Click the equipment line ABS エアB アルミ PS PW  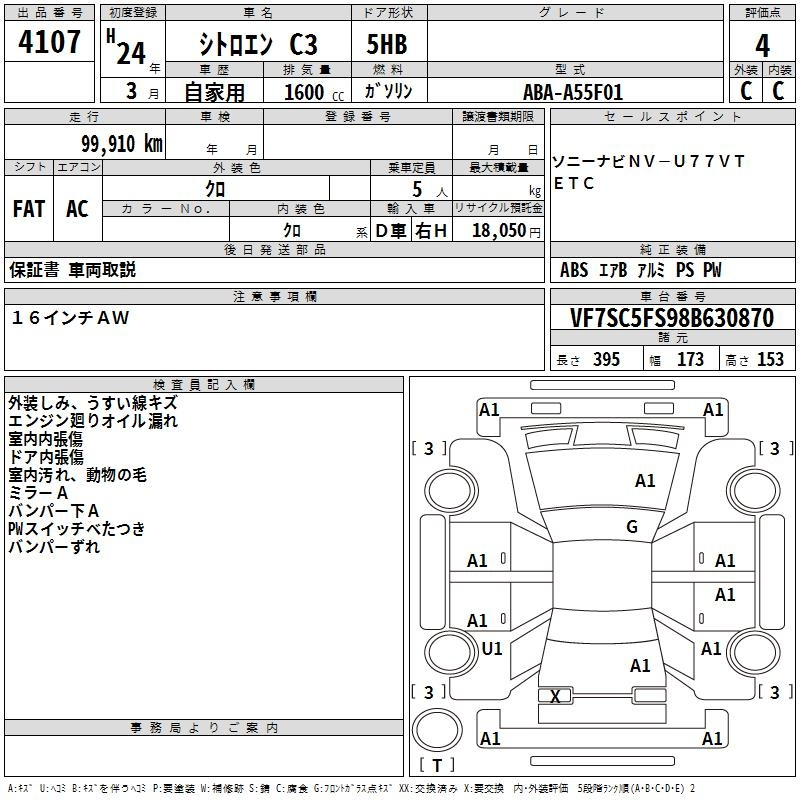click(640, 270)
